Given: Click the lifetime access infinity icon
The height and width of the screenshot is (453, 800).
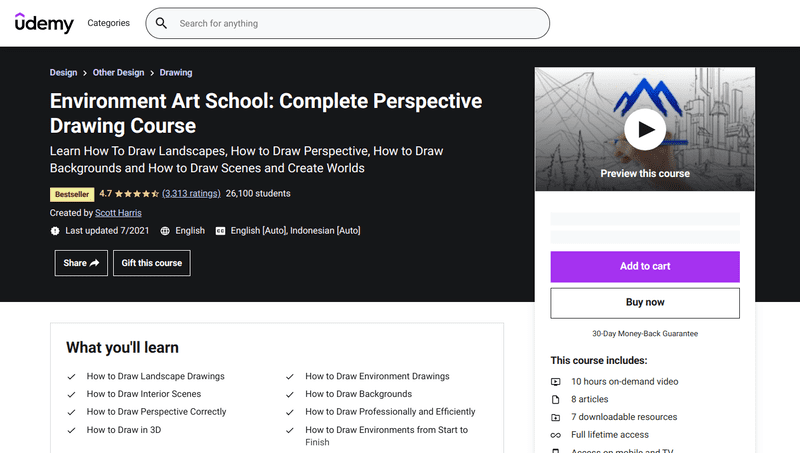Looking at the screenshot, I should pyautogui.click(x=556, y=435).
